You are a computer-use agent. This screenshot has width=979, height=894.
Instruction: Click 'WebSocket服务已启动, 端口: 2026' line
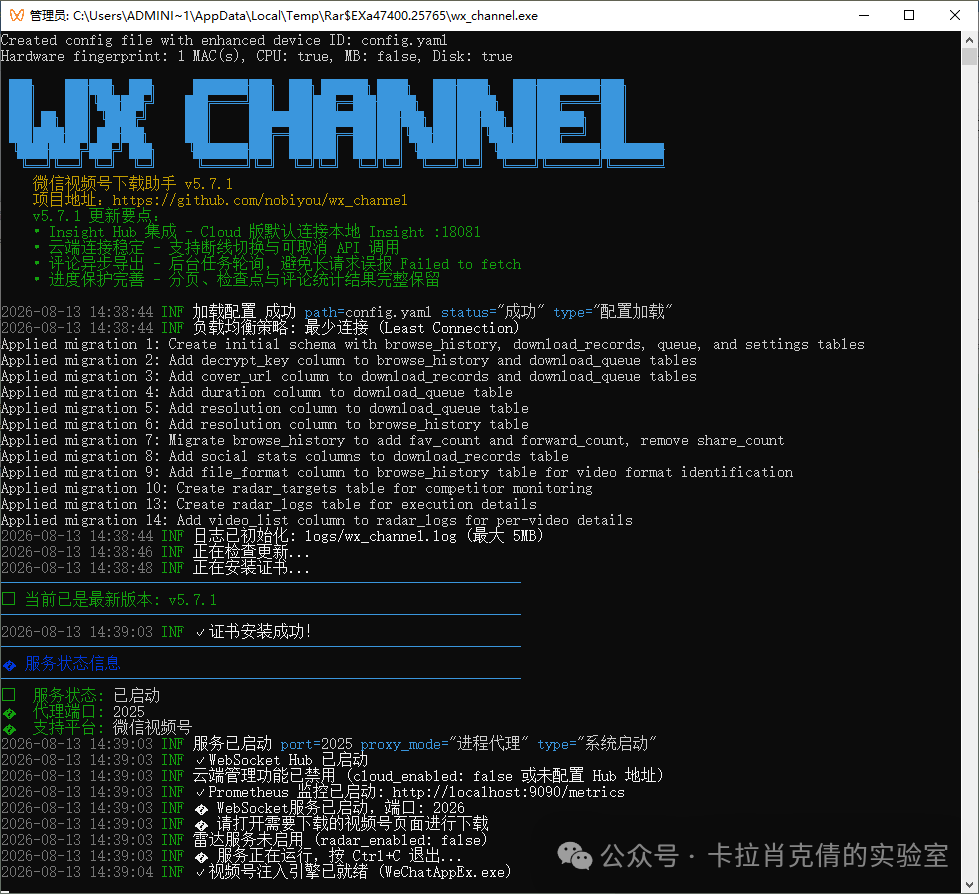pyautogui.click(x=233, y=808)
